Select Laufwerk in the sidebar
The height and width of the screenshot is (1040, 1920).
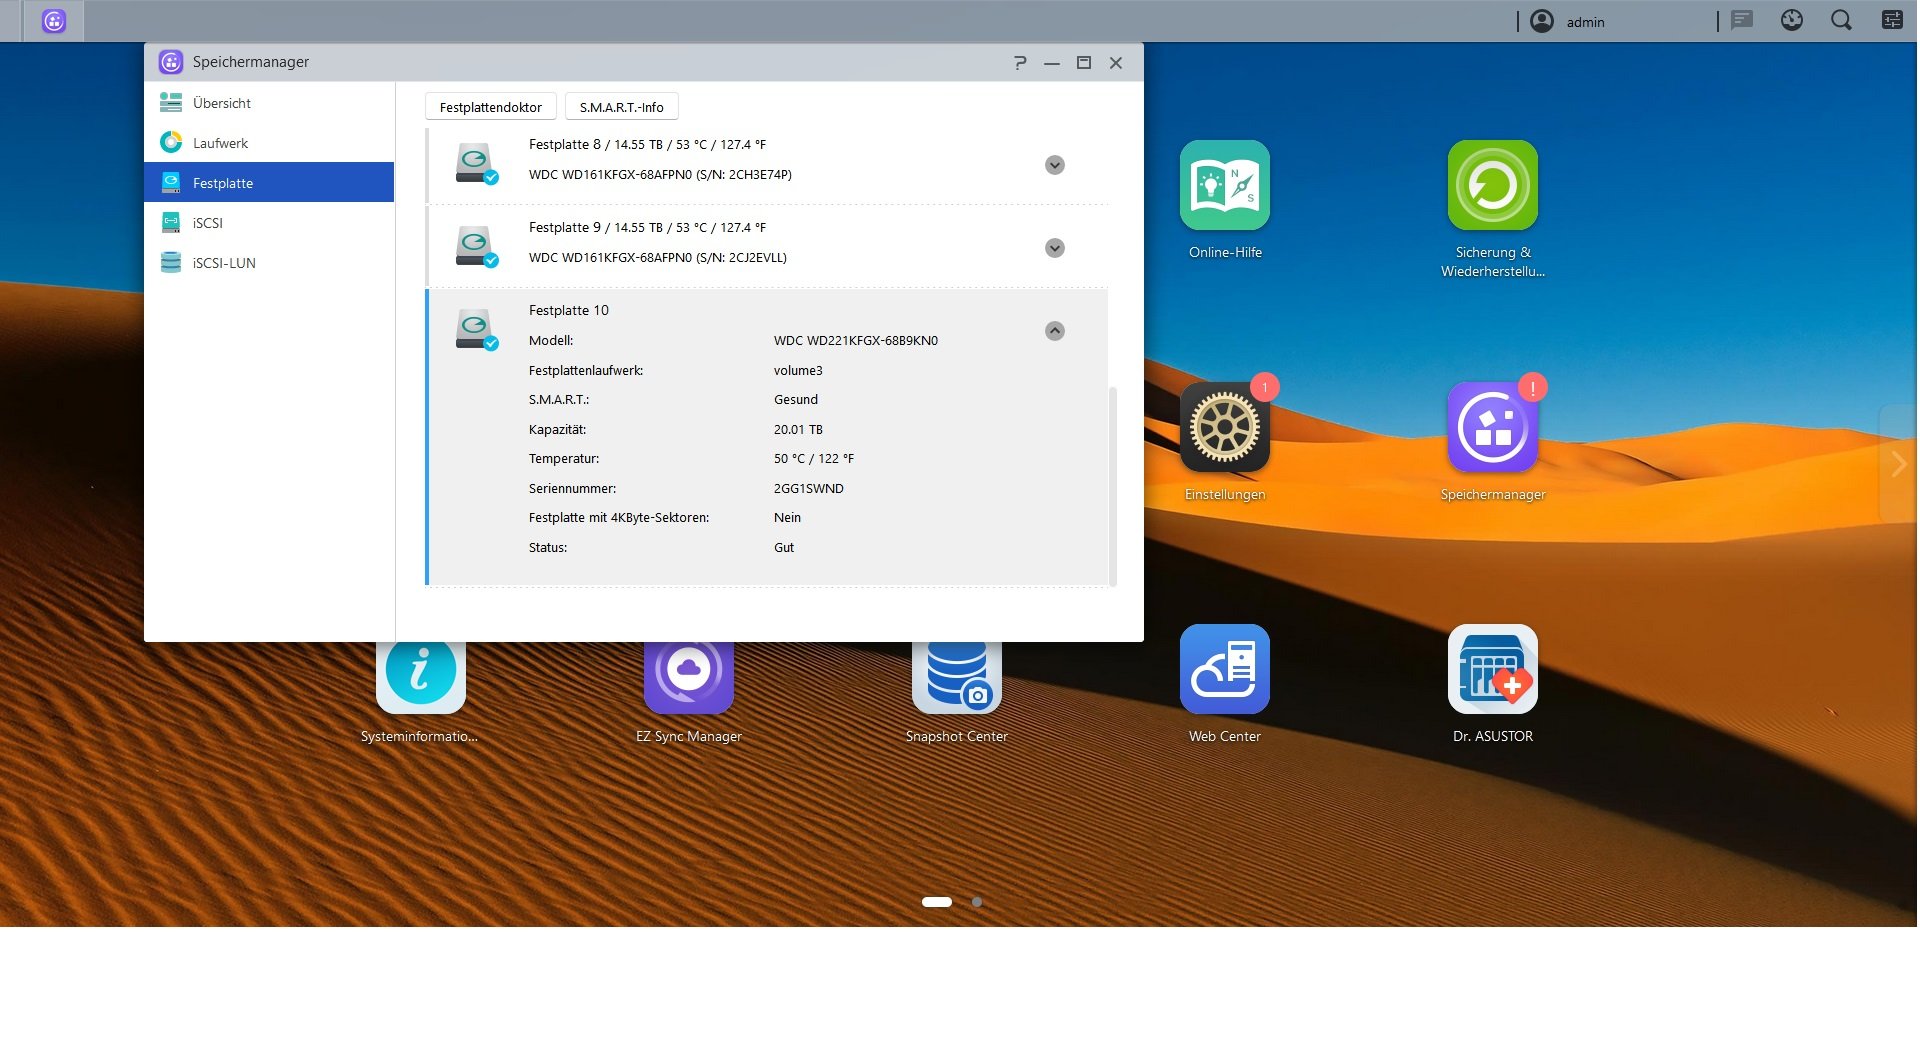coord(269,143)
